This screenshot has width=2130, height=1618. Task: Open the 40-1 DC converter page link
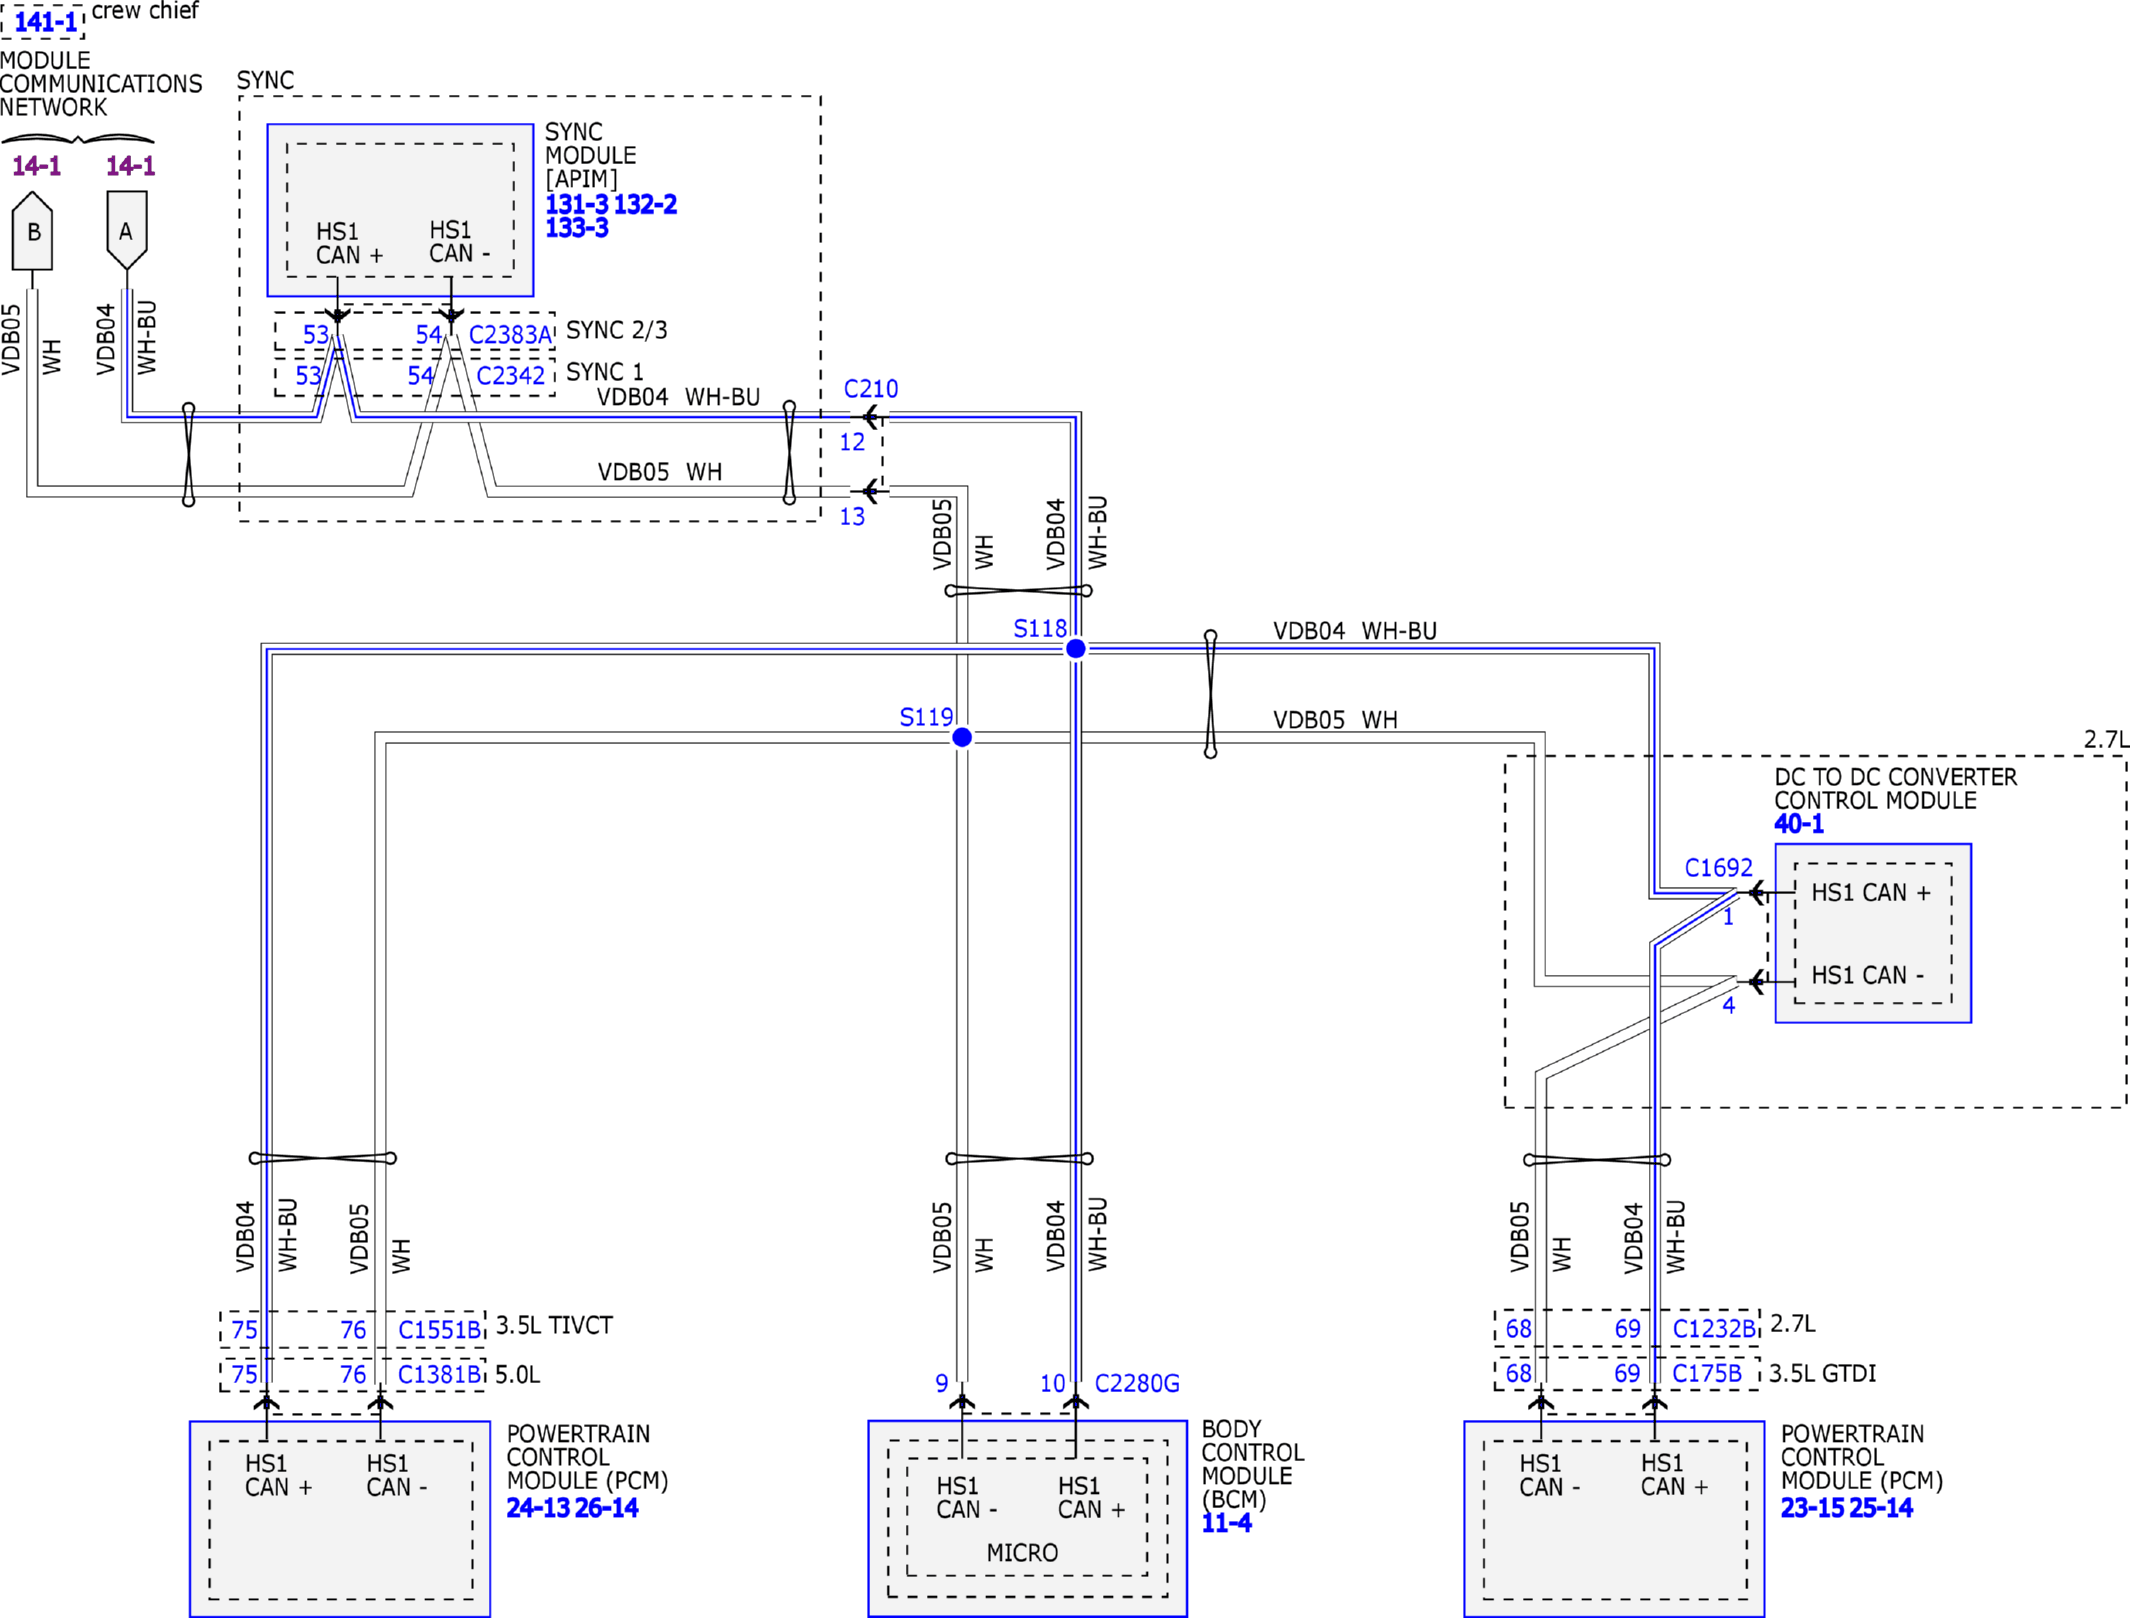click(1798, 824)
